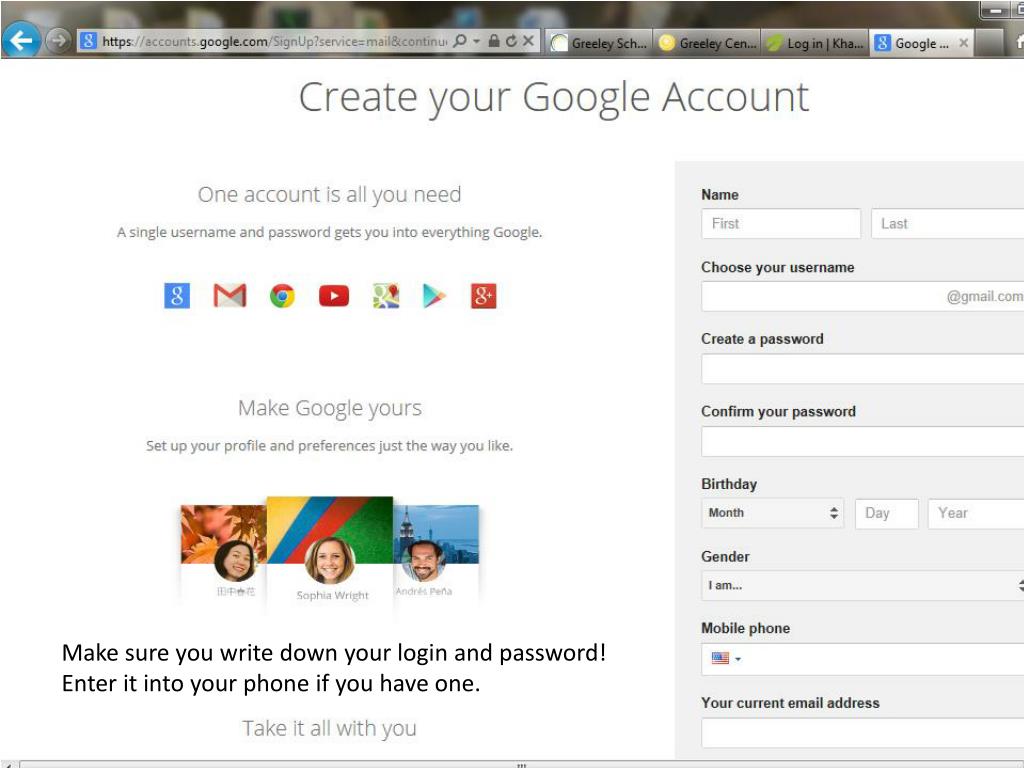Viewport: 1024px width, 768px height.
Task: Click the Create a password field
Action: (863, 369)
